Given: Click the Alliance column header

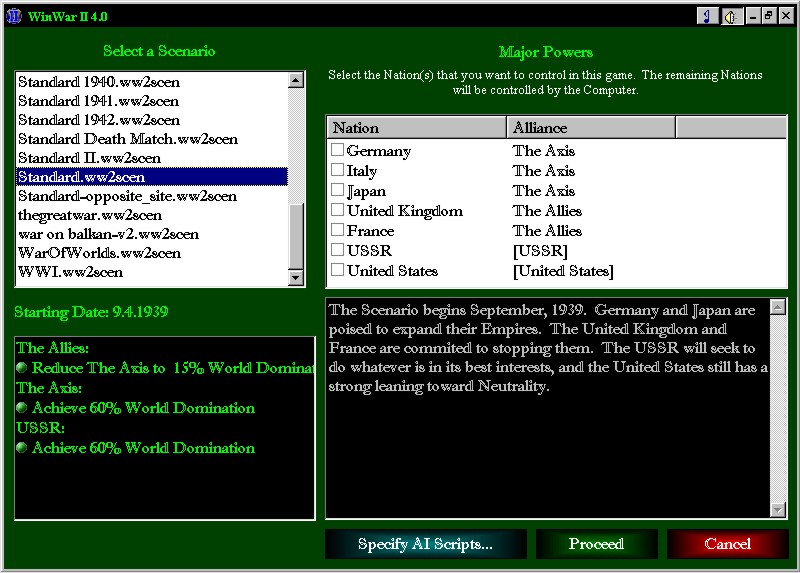Looking at the screenshot, I should 591,128.
